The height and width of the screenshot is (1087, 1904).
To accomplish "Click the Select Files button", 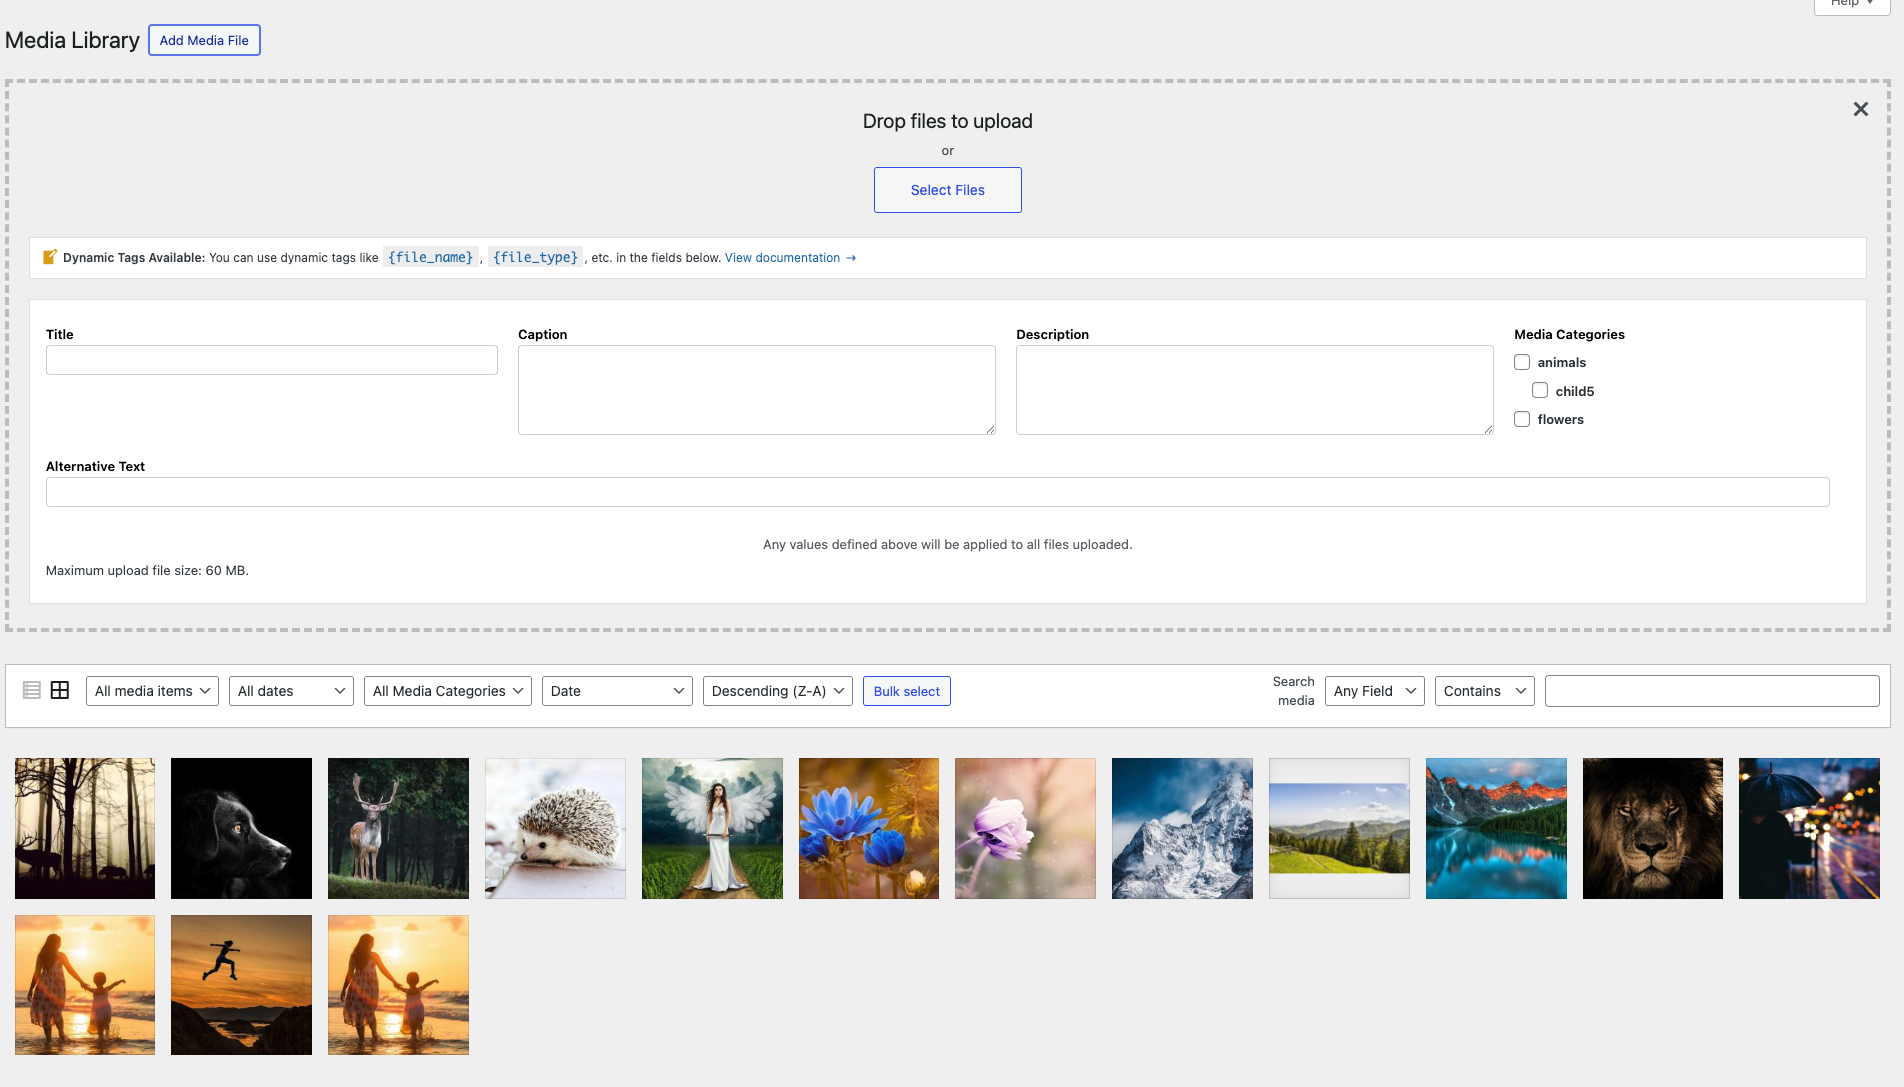I will click(948, 190).
